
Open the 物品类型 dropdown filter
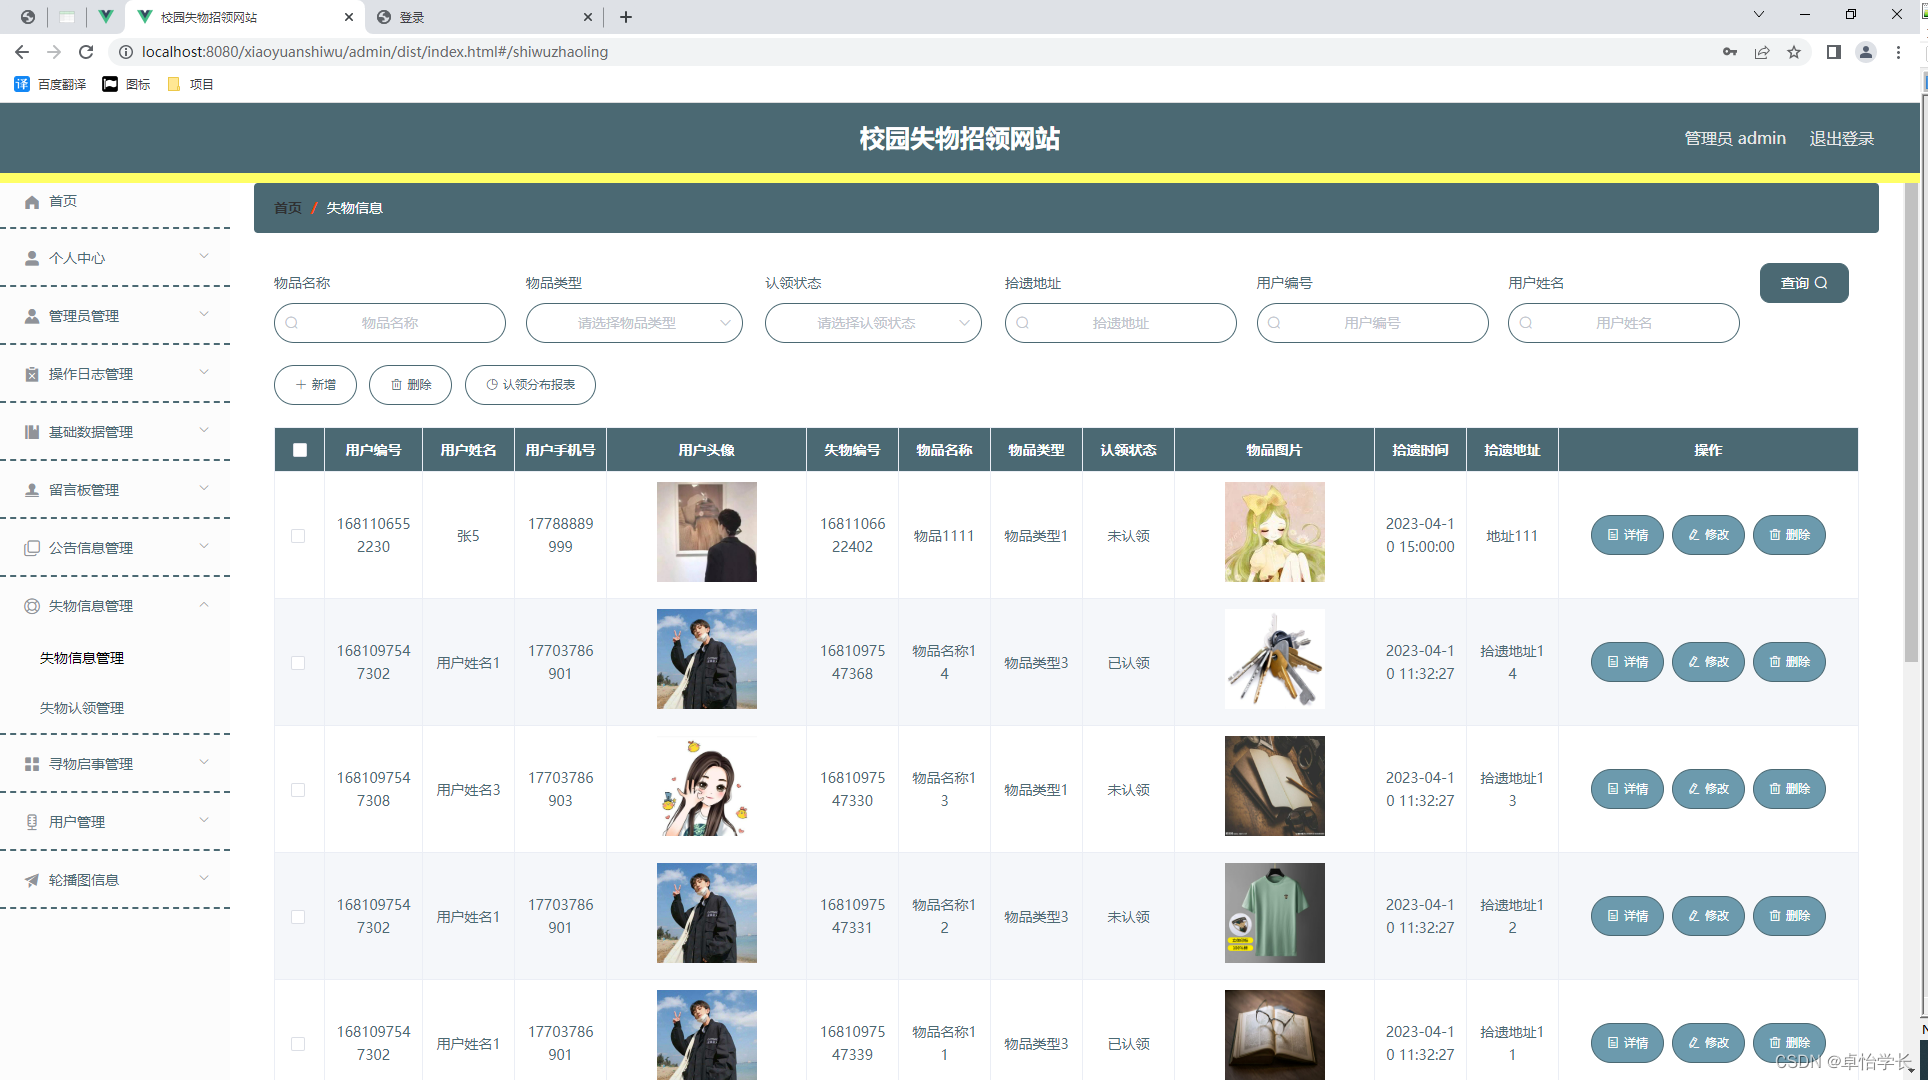[634, 323]
